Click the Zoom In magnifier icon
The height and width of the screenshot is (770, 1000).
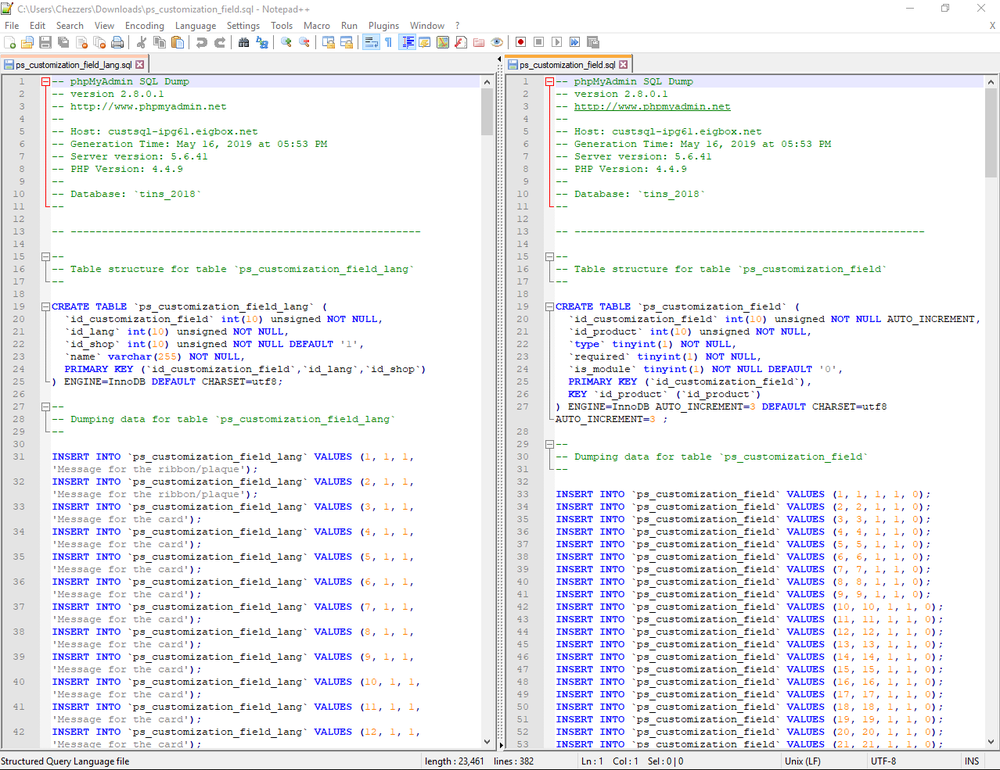point(286,42)
